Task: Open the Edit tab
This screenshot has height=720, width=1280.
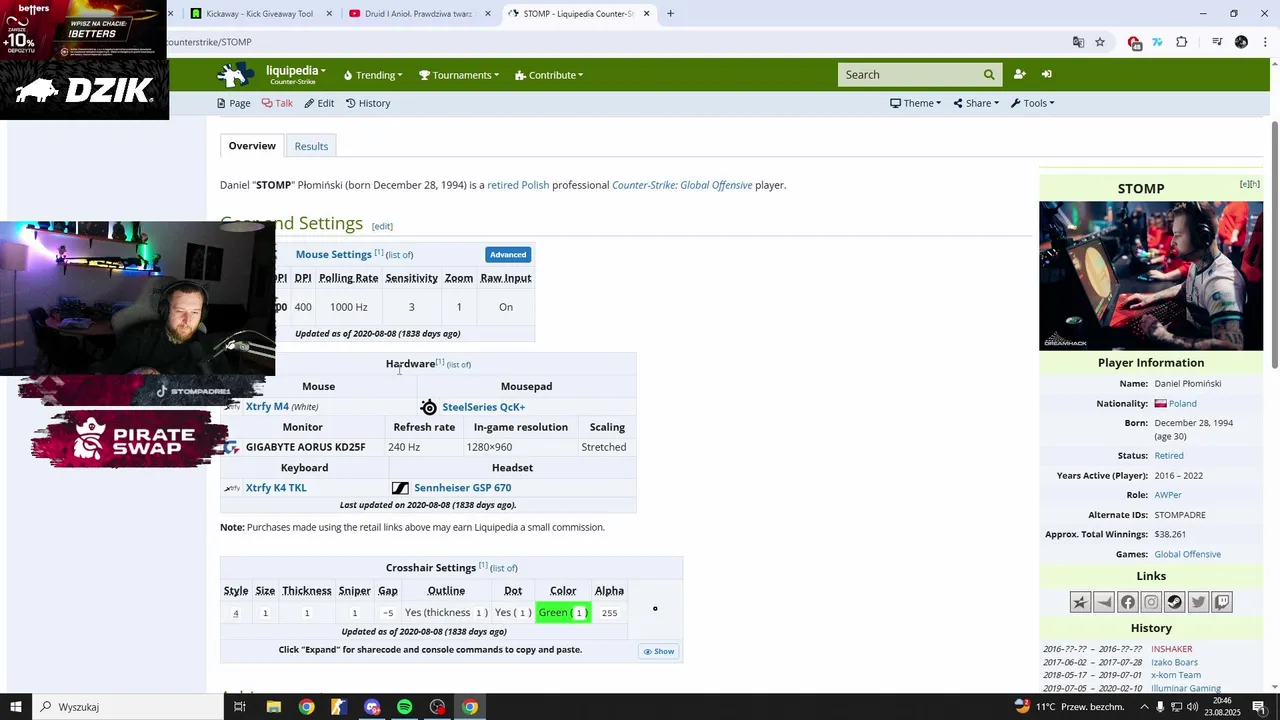Action: [x=319, y=103]
